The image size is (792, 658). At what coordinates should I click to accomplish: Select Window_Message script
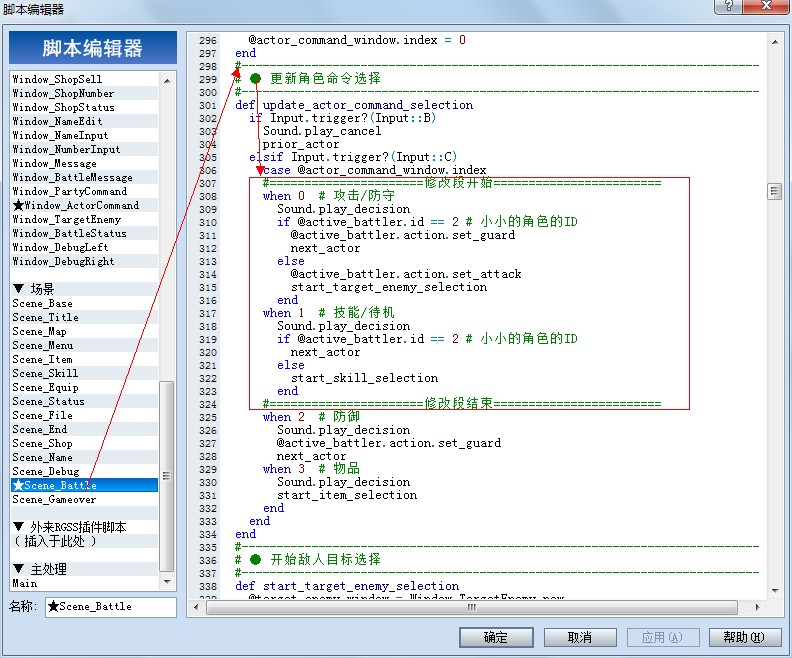pyautogui.click(x=84, y=164)
